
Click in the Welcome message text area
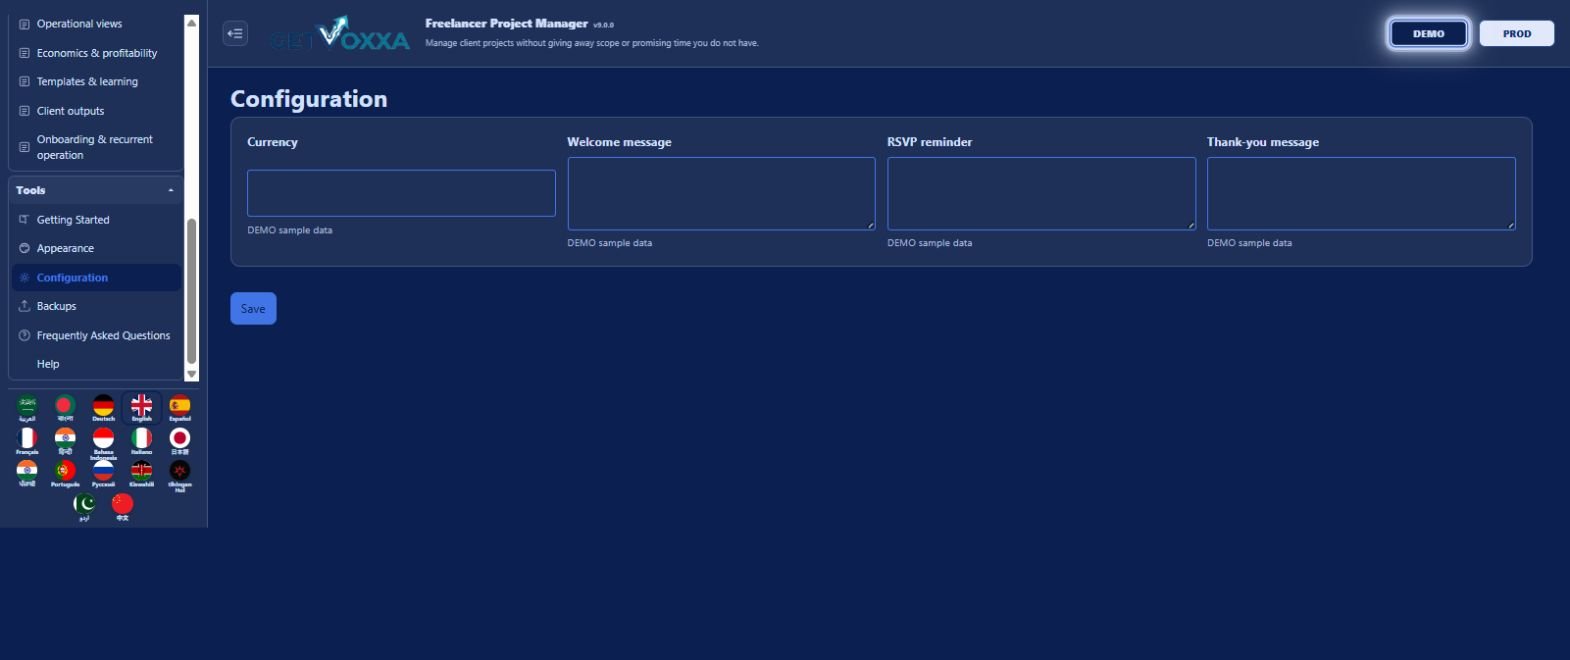click(x=721, y=193)
